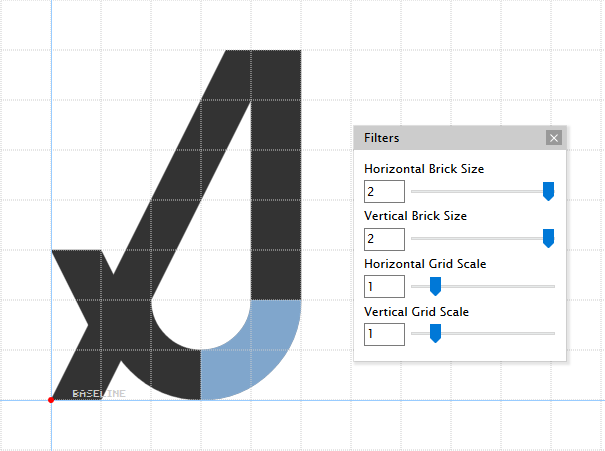Close the Filters panel

(x=554, y=138)
